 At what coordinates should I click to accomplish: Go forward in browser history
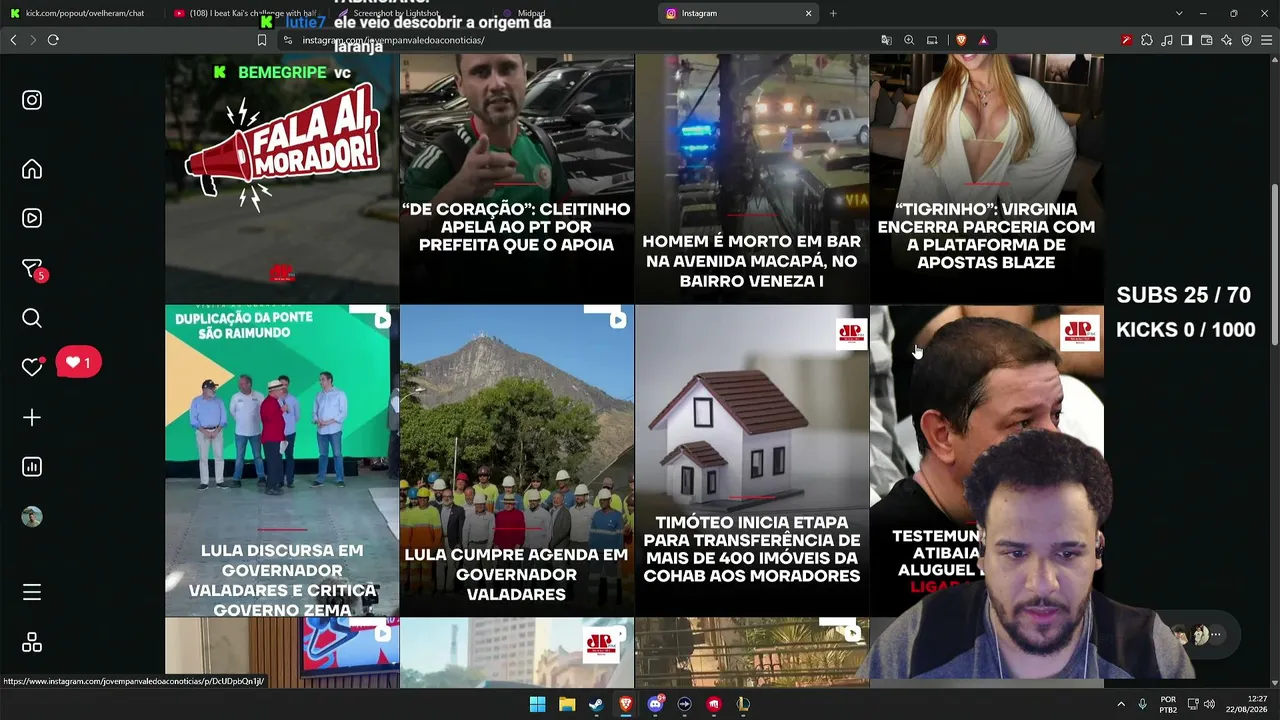32,40
